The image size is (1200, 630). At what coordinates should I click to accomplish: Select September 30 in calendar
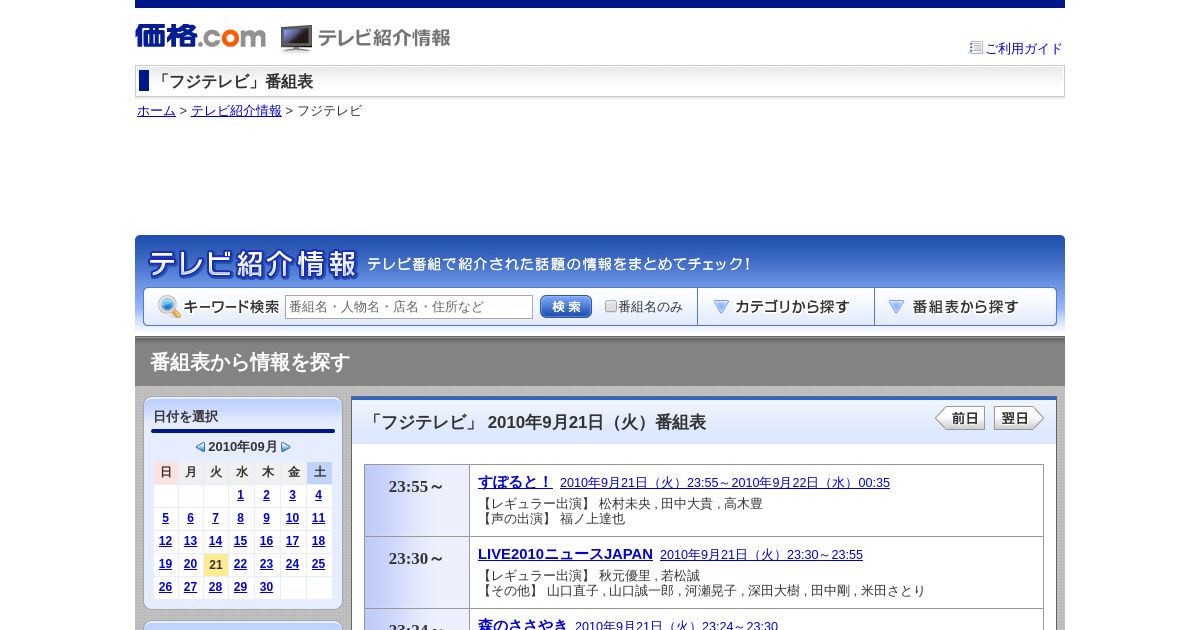pyautogui.click(x=267, y=587)
